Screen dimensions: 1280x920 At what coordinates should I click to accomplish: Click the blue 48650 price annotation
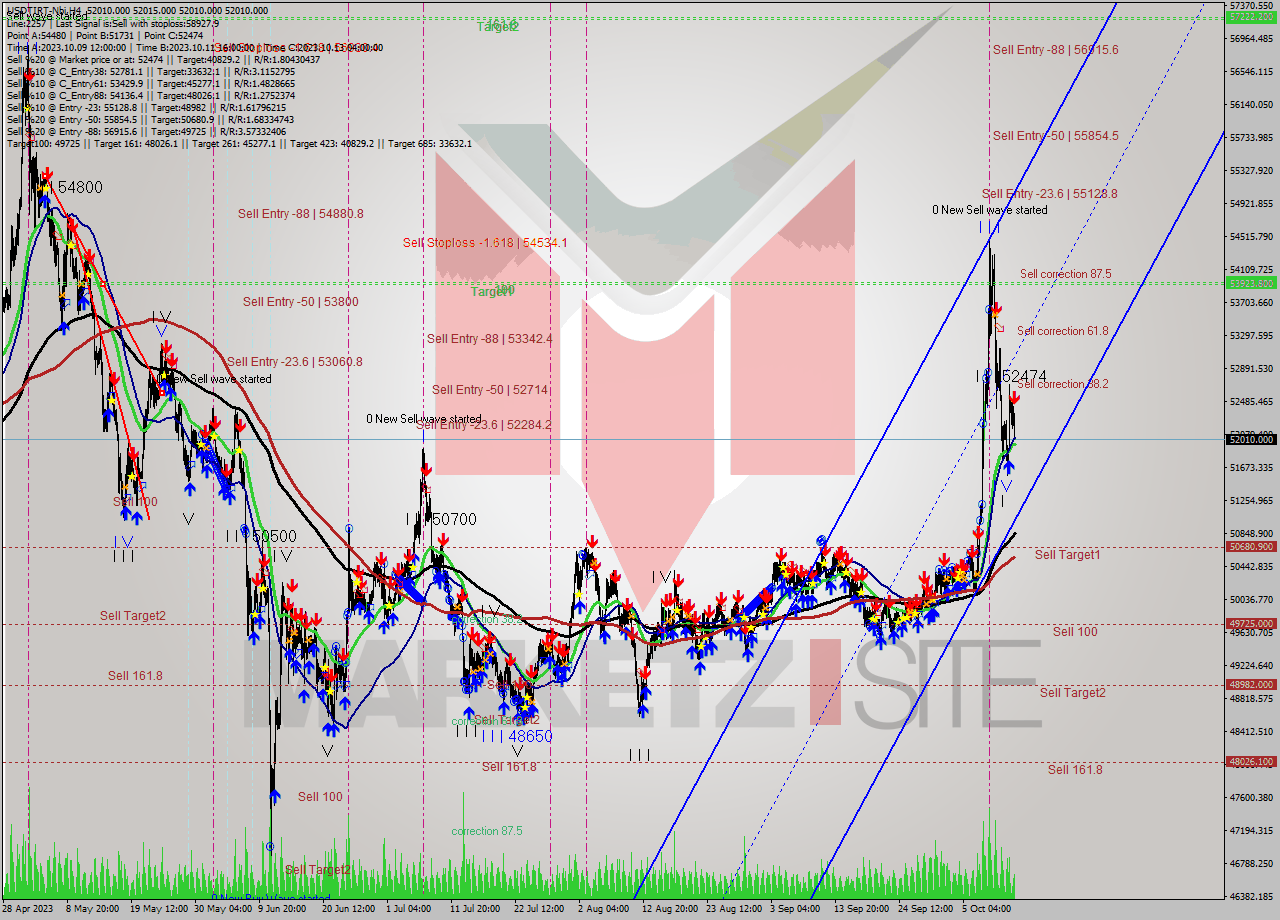(x=530, y=736)
